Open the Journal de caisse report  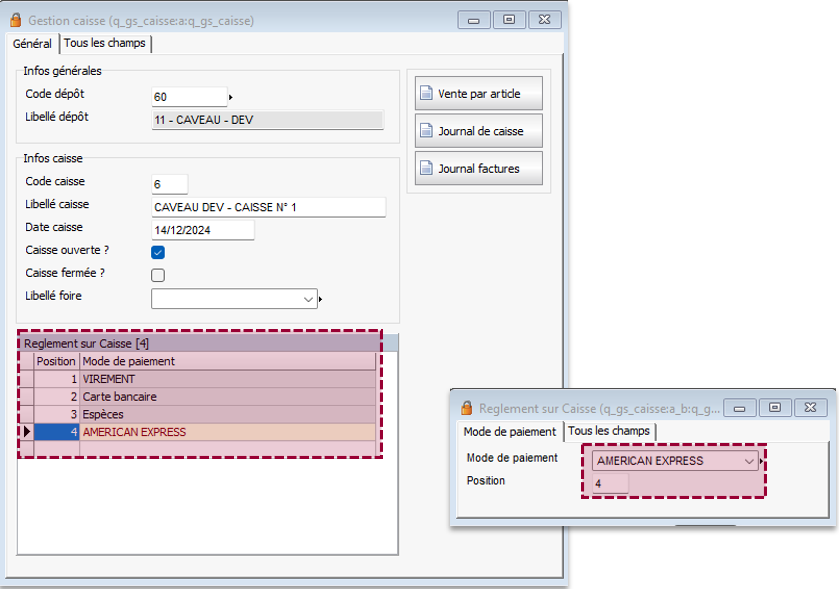tap(479, 131)
